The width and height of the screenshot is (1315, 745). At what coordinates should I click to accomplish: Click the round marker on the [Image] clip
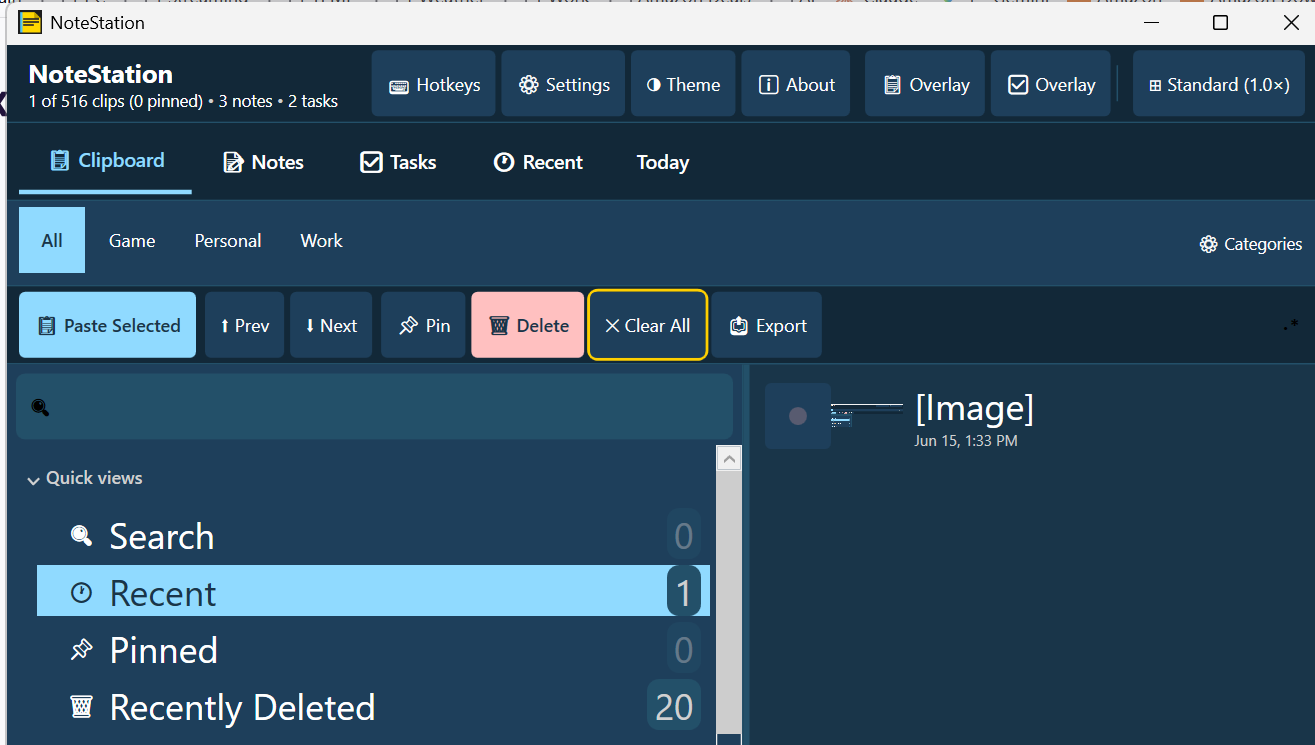pyautogui.click(x=797, y=416)
